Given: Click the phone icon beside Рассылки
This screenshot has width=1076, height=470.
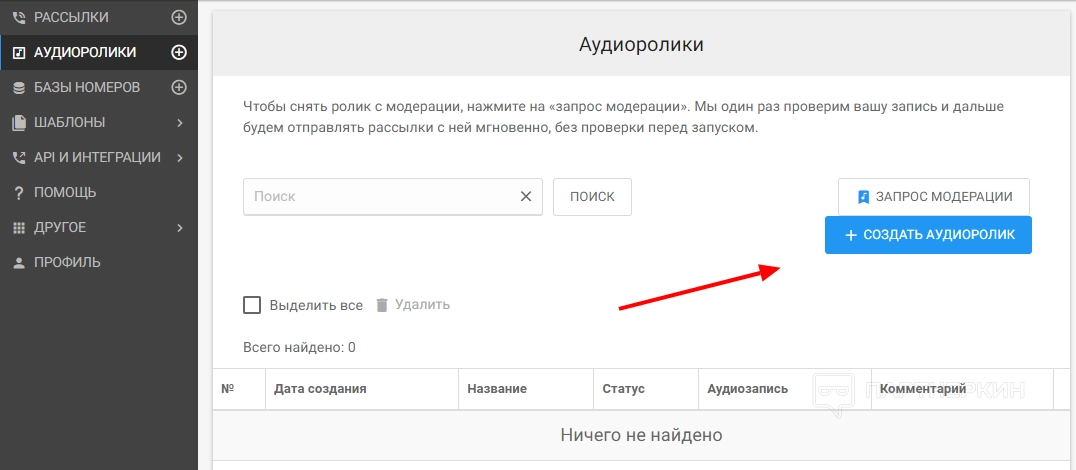Looking at the screenshot, I should (x=19, y=18).
